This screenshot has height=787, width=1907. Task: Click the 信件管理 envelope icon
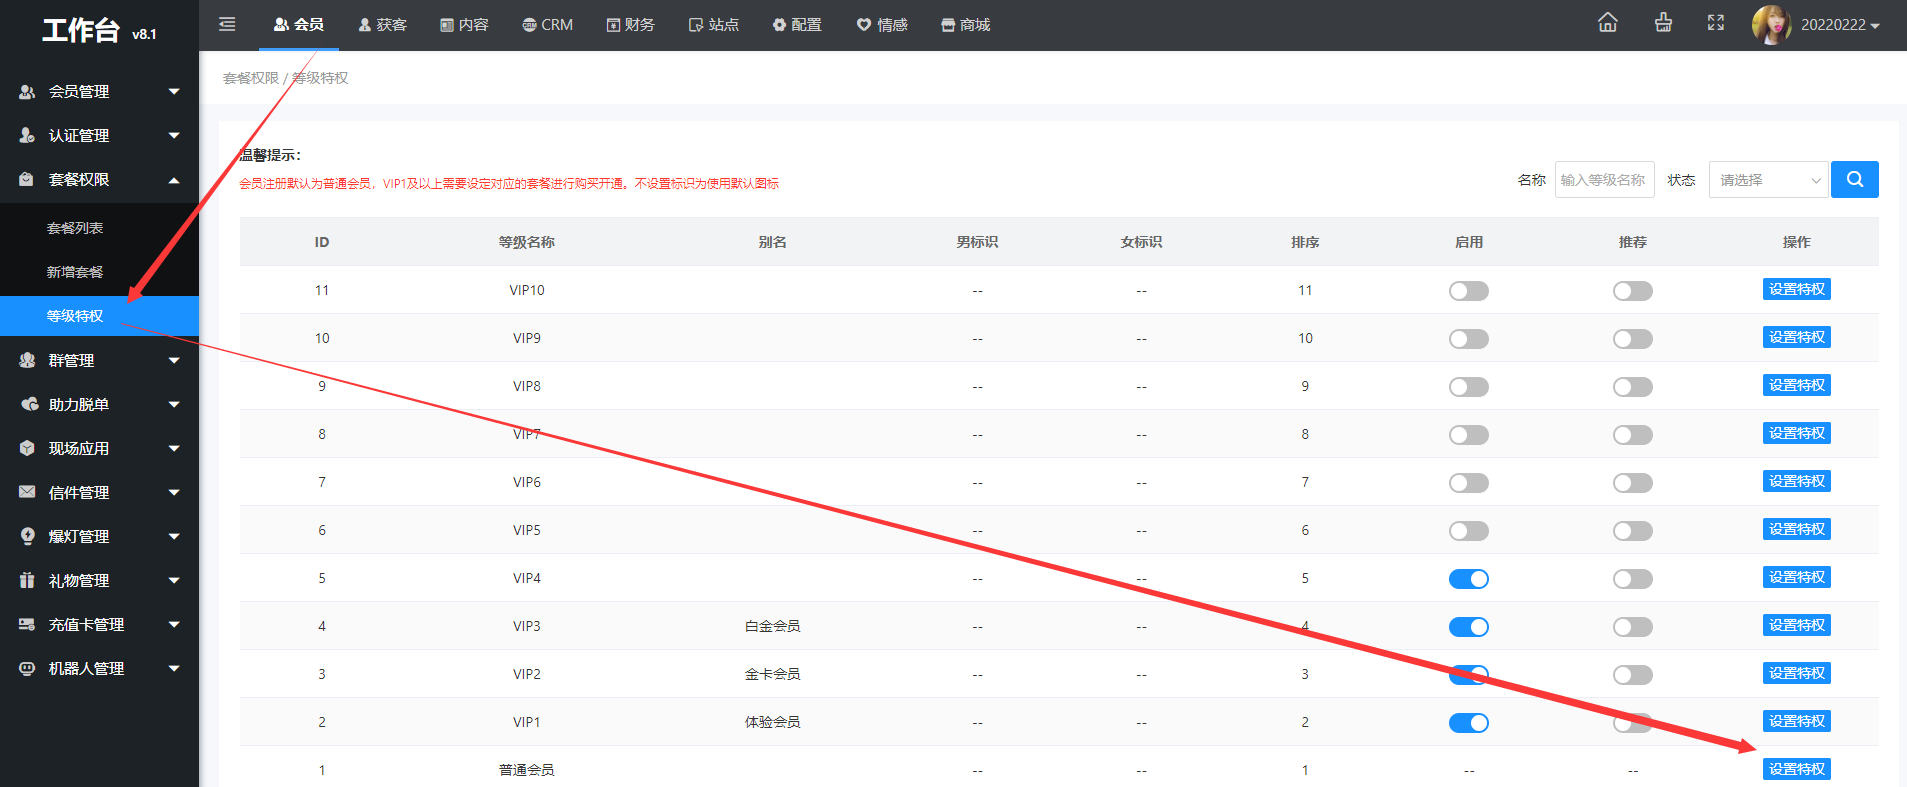[x=27, y=492]
